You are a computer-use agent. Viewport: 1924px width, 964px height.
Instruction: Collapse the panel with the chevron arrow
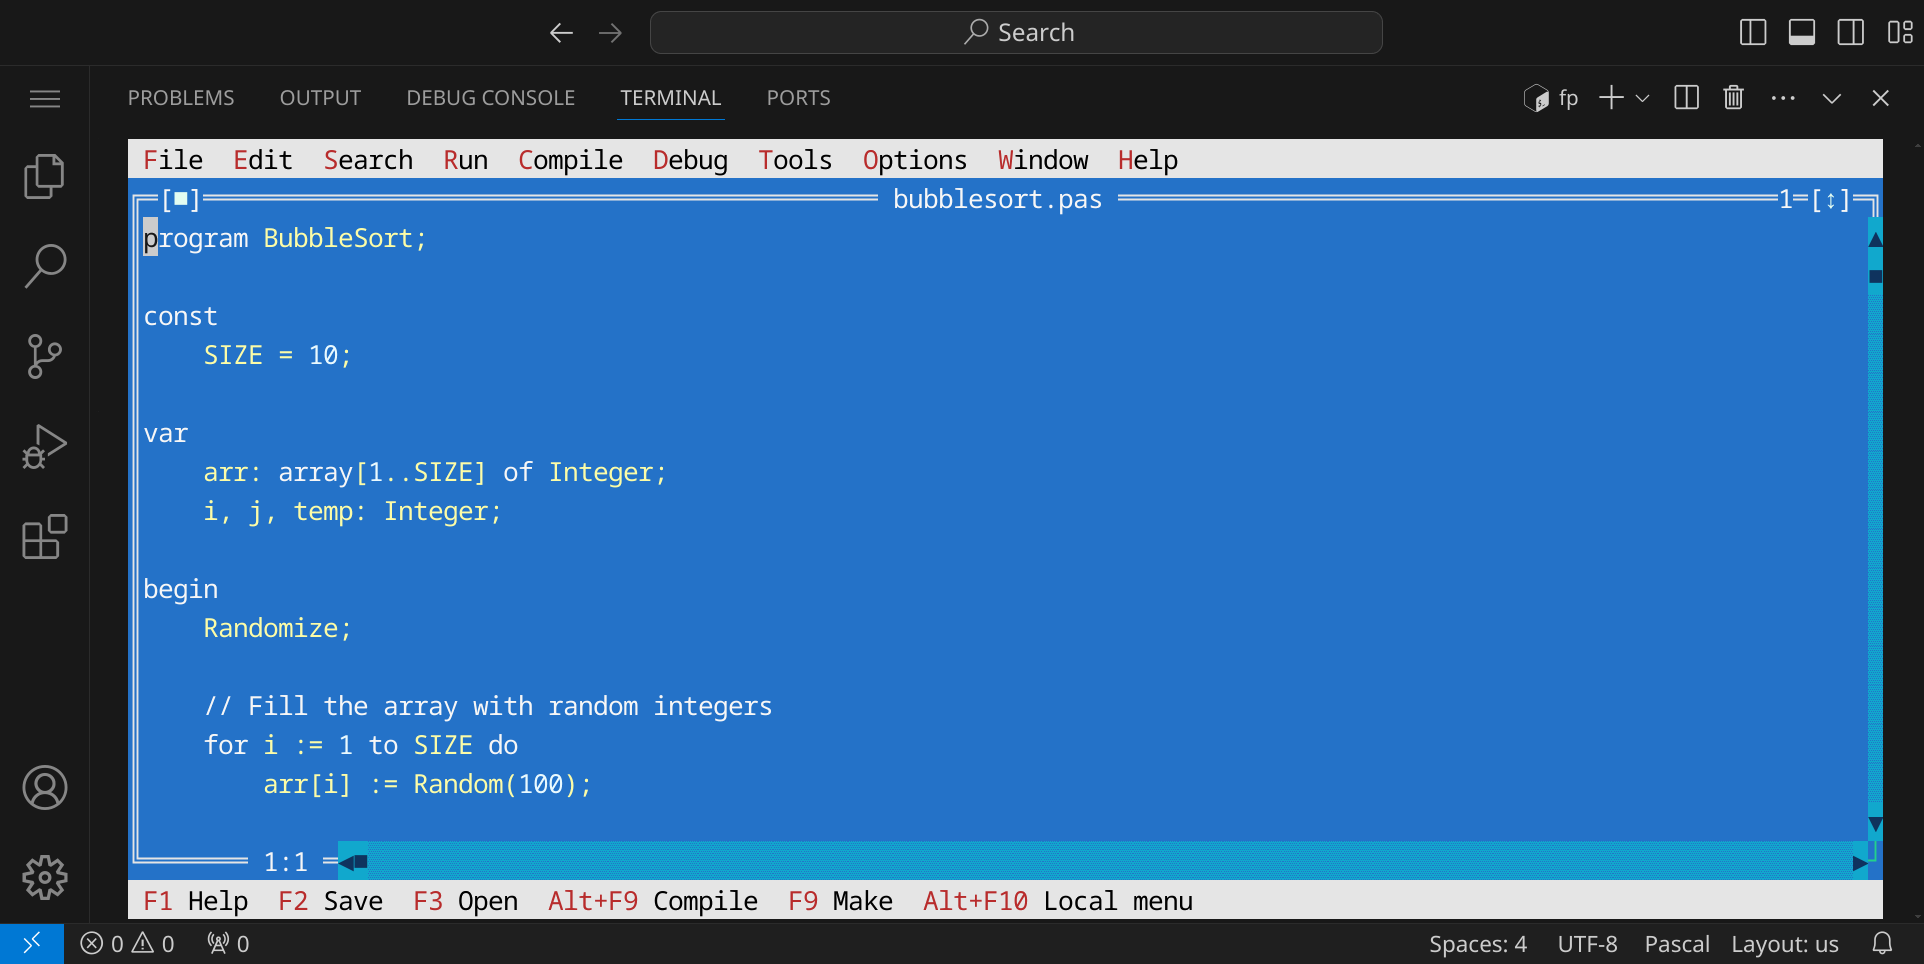1831,98
